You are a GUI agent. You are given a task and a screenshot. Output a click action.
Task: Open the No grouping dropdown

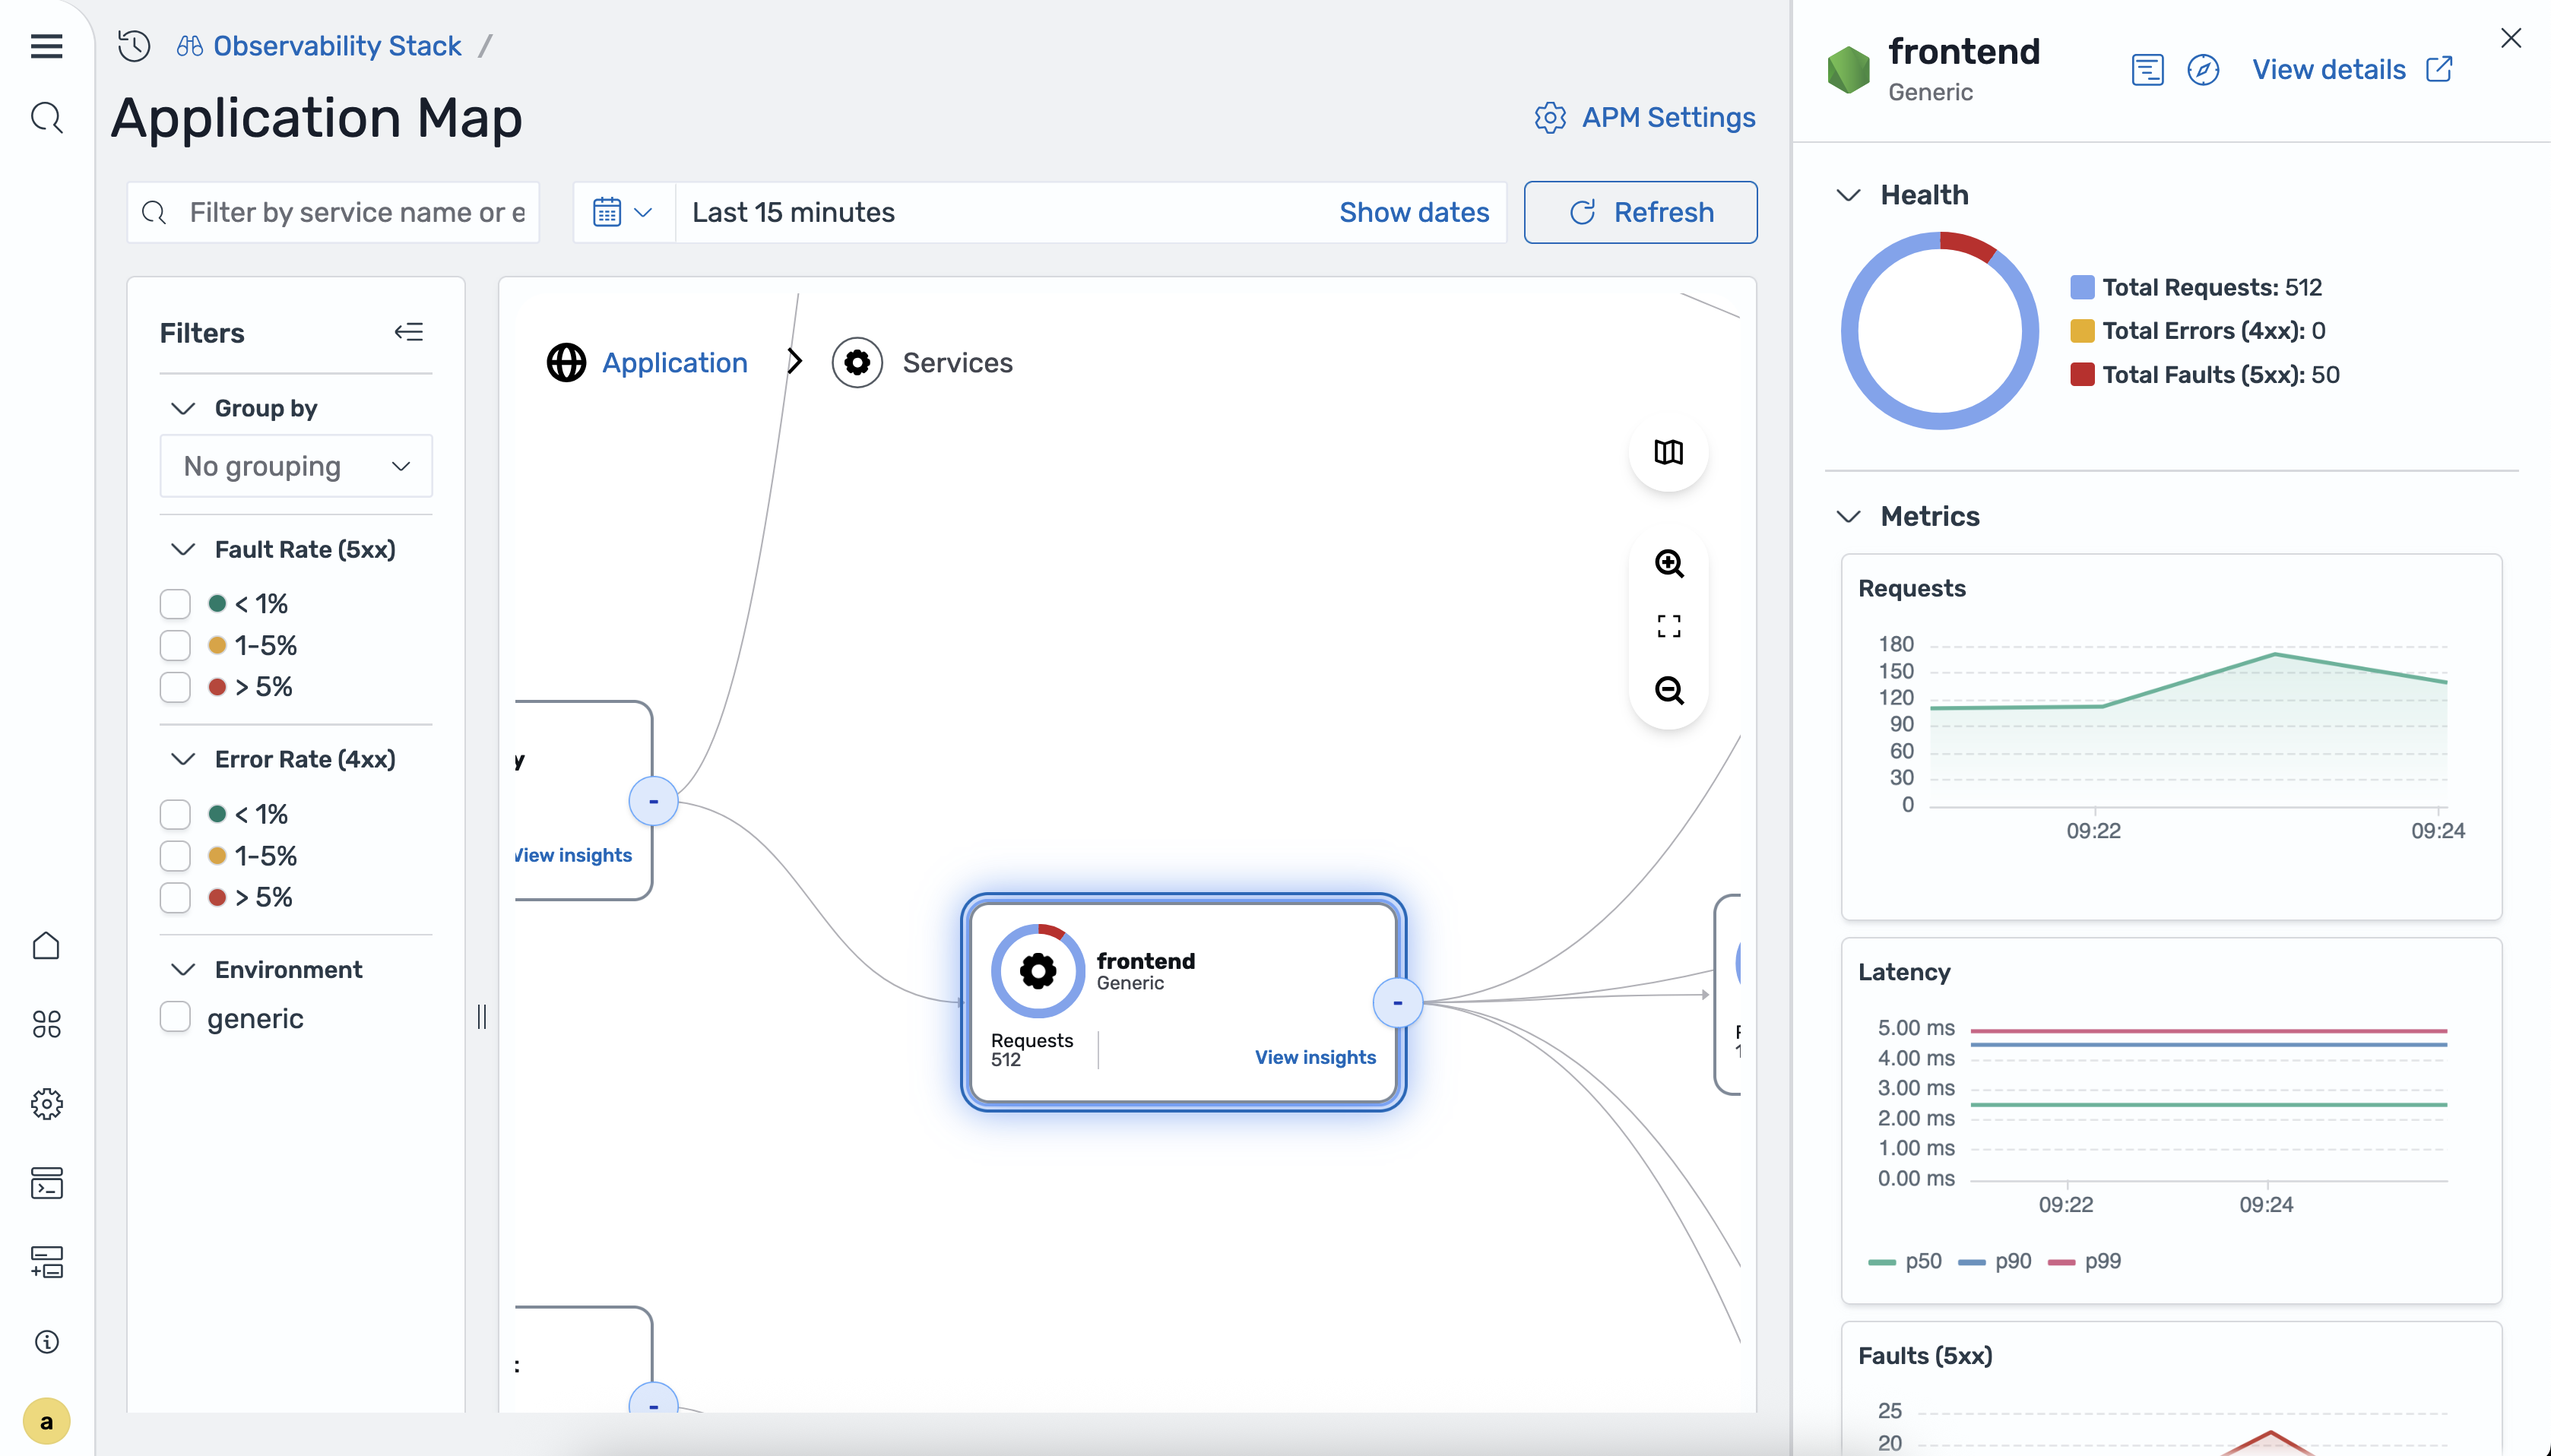(295, 465)
